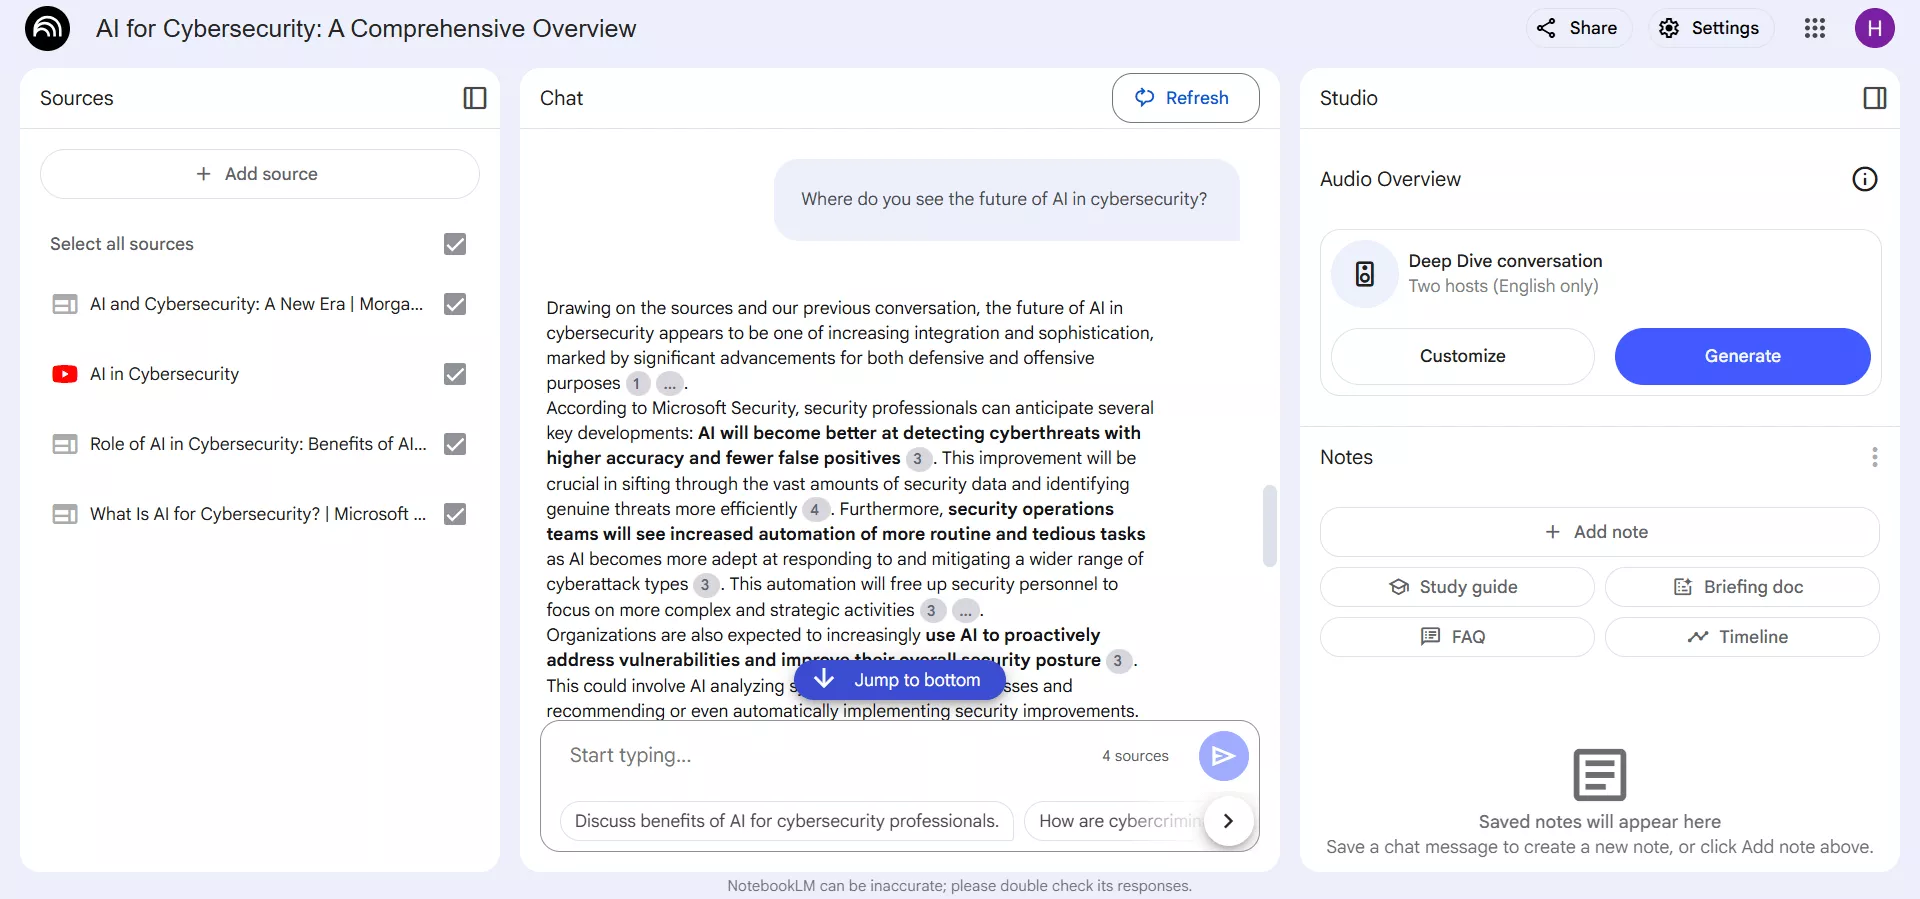Open the Google apps grid
Image resolution: width=1920 pixels, height=899 pixels.
(1815, 28)
